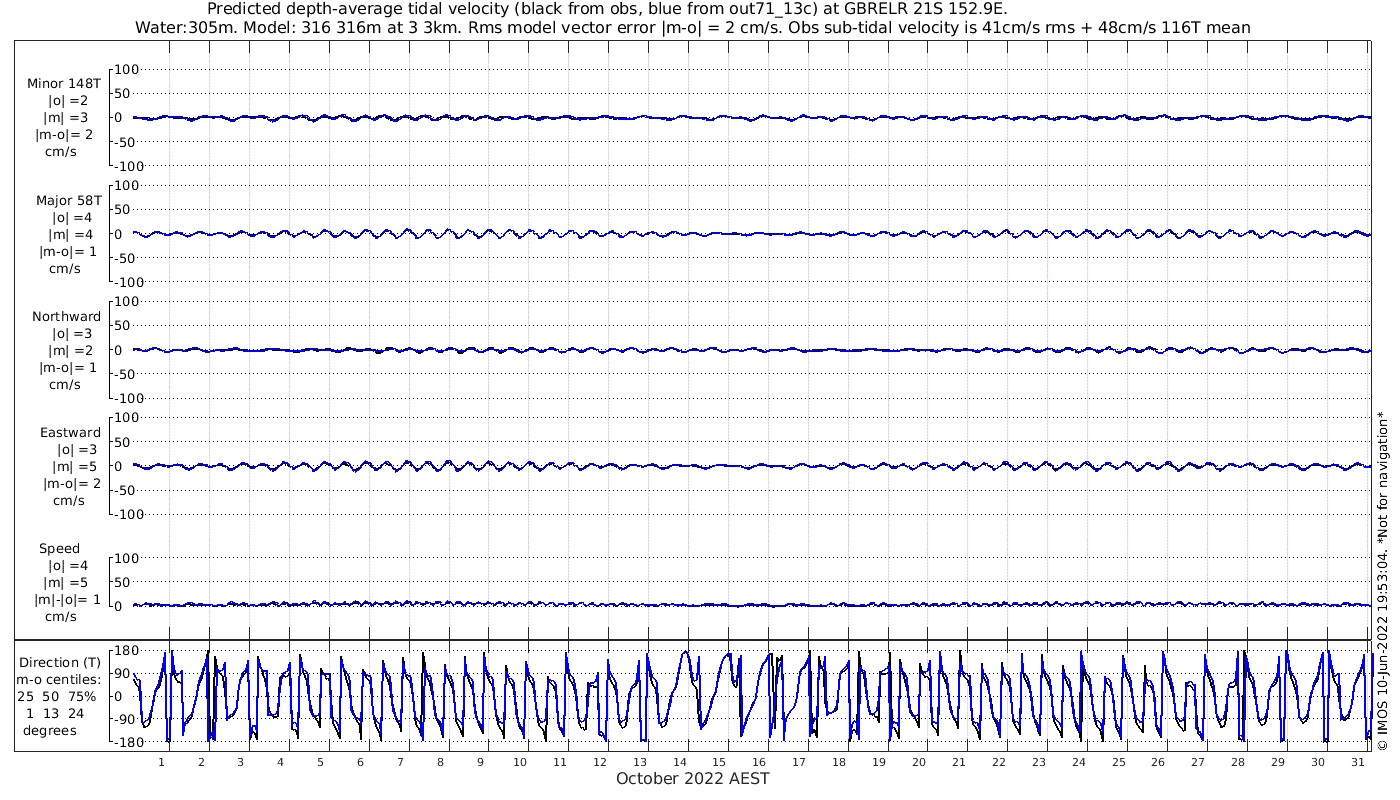The width and height of the screenshot is (1400, 800).
Task: Click "|m| =5" under Eastward
Action: tap(72, 467)
